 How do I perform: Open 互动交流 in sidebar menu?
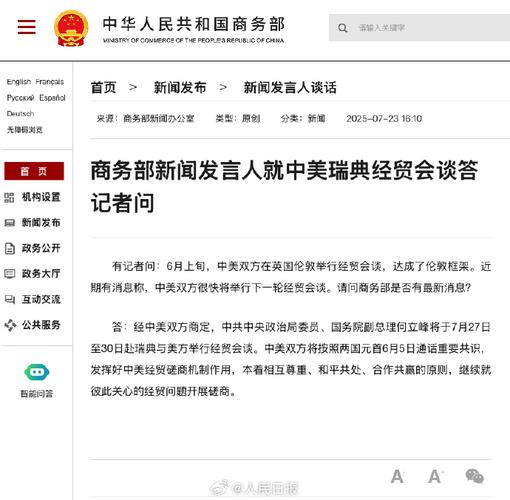coord(41,299)
